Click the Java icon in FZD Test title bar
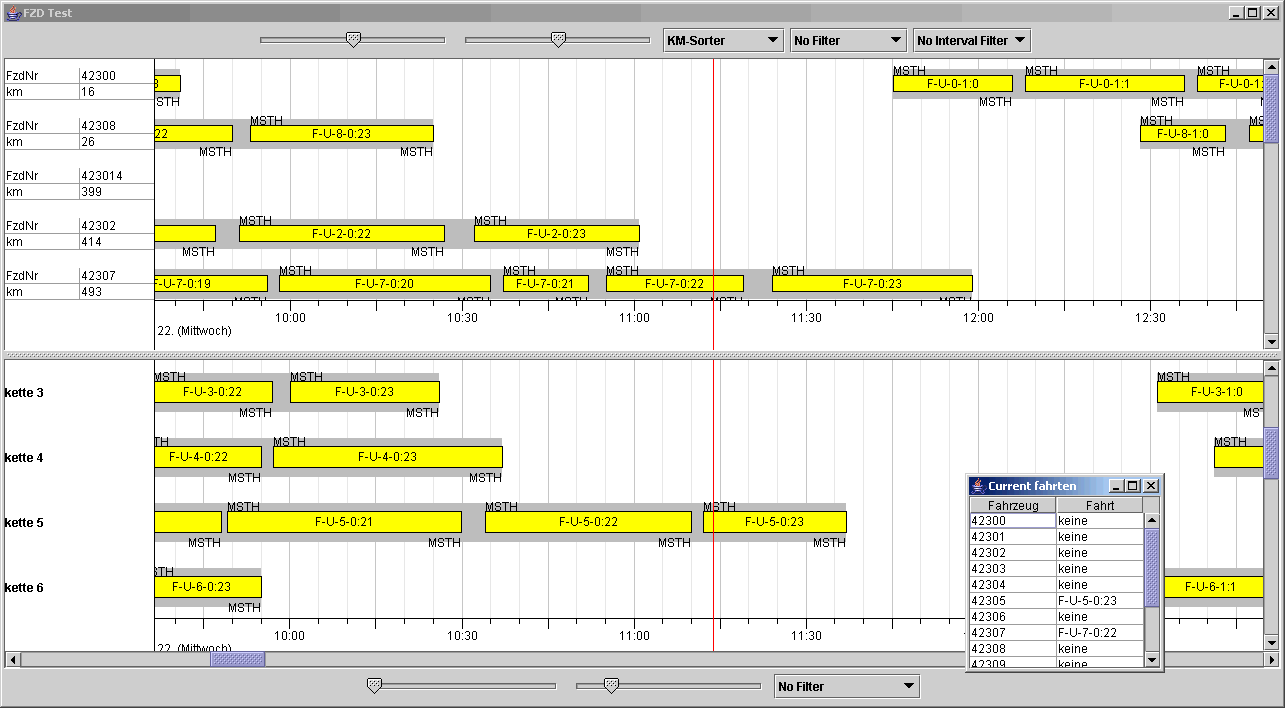Image resolution: width=1285 pixels, height=708 pixels. (12, 13)
